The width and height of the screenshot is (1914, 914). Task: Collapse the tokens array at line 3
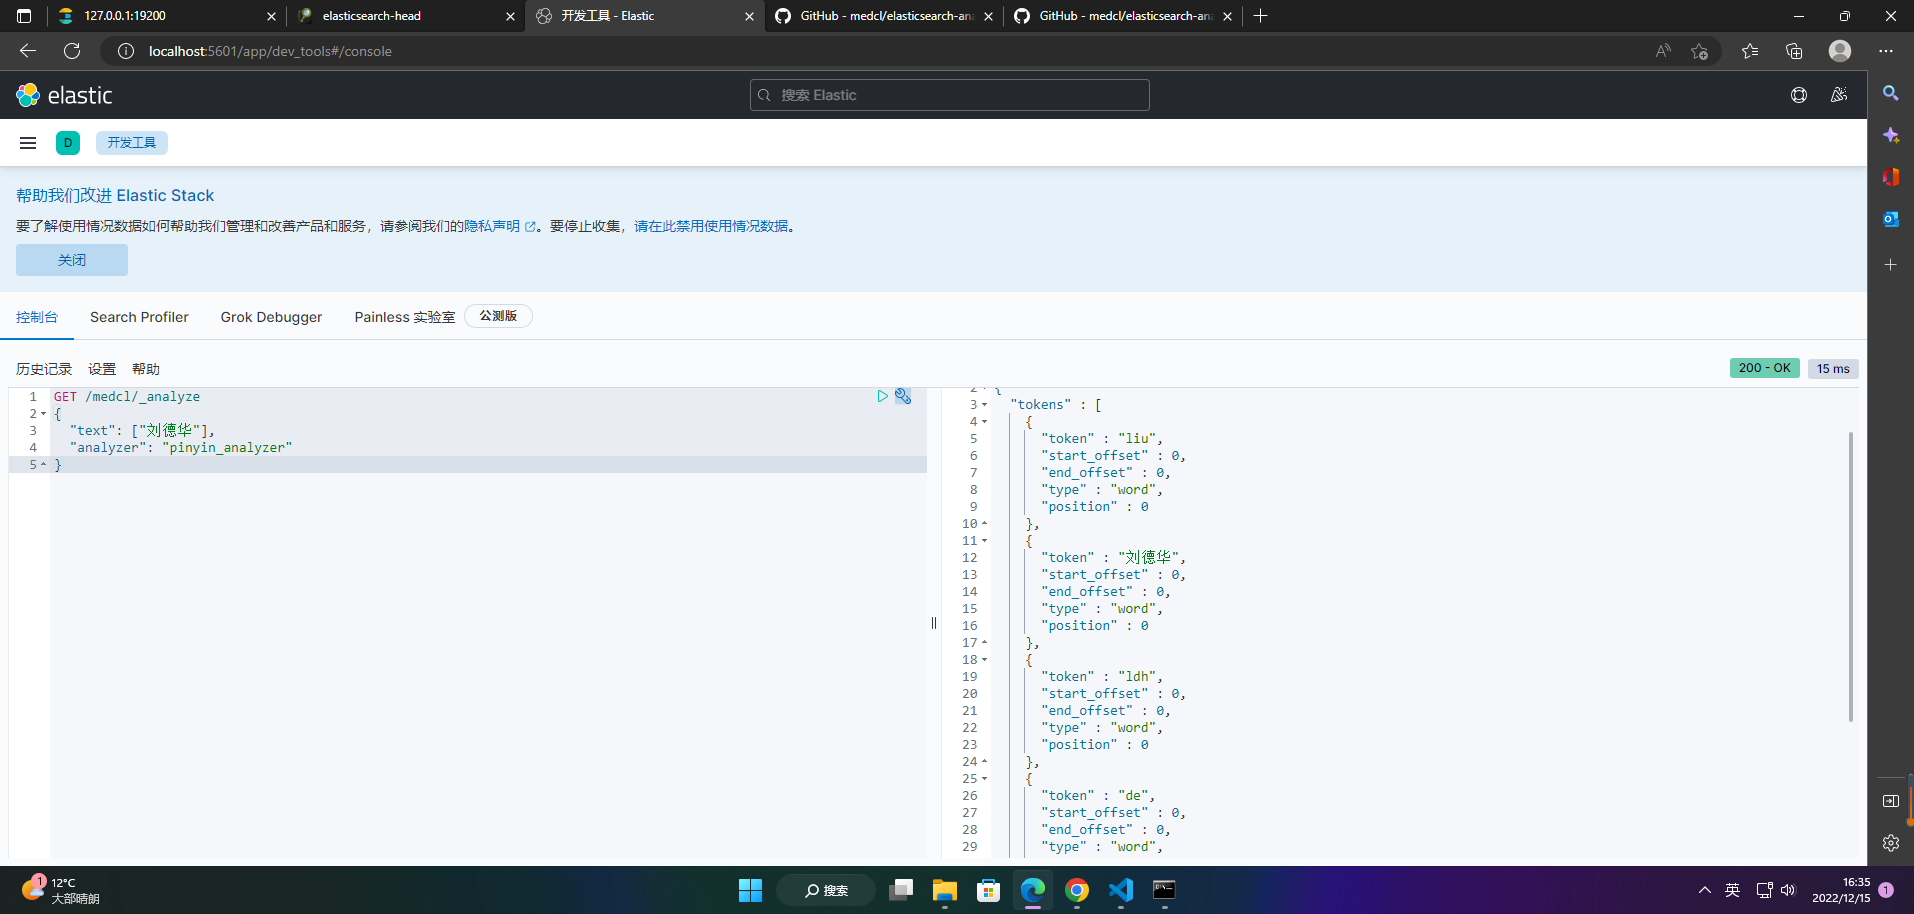tap(984, 405)
